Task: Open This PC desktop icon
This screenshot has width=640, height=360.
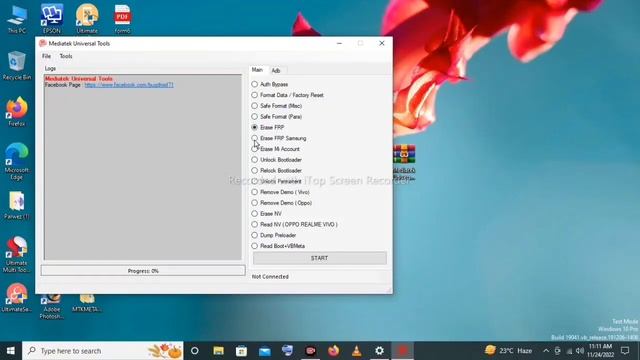Action: (17, 19)
